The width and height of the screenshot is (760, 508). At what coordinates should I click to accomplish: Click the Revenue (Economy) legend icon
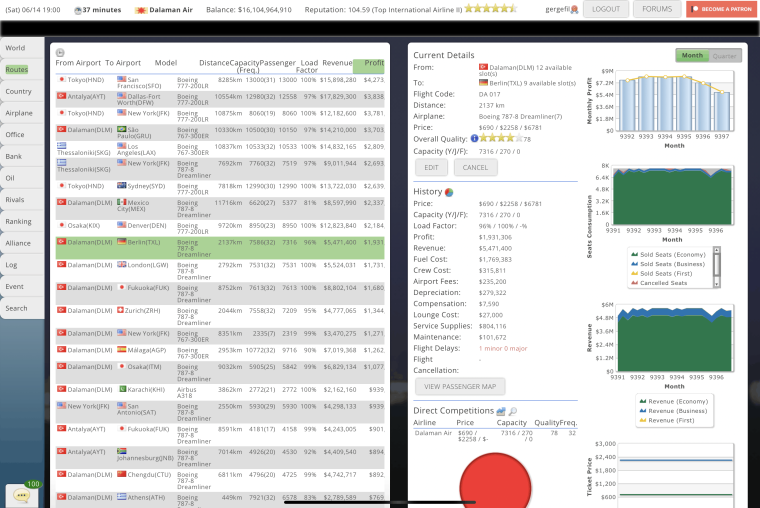pos(643,401)
